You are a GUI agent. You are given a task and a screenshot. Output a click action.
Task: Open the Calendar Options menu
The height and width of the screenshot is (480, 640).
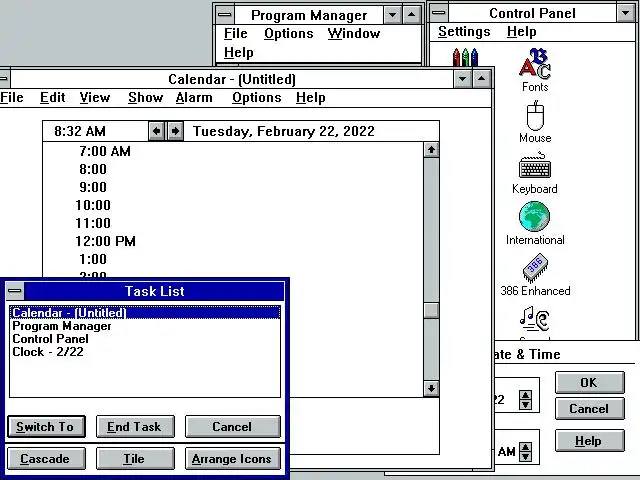(257, 98)
